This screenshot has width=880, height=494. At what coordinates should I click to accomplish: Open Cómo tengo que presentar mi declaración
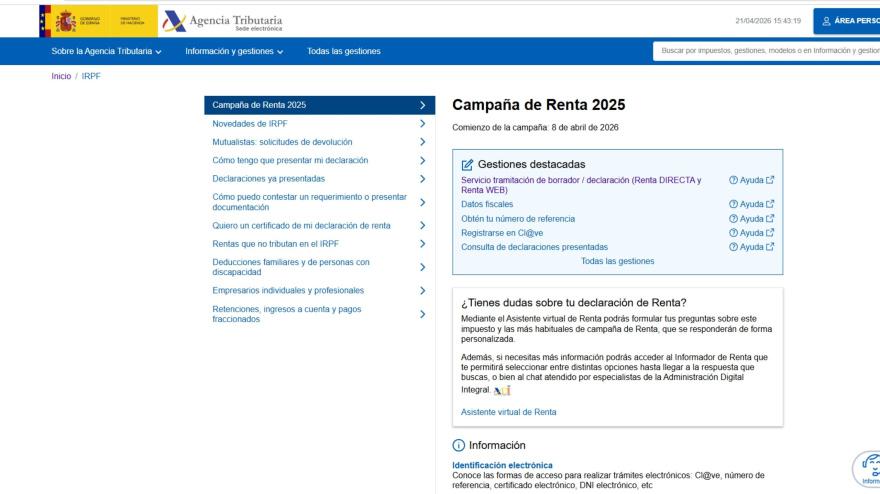click(319, 161)
